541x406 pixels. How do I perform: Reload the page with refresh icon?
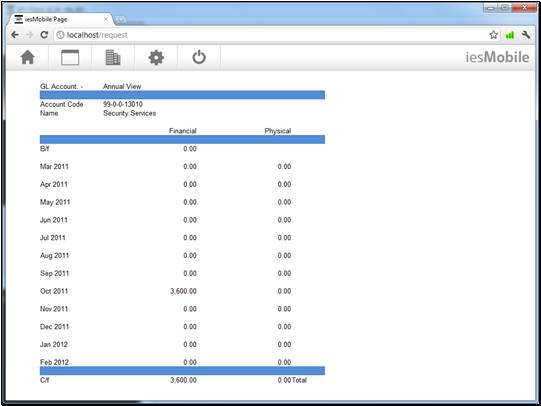pos(44,35)
